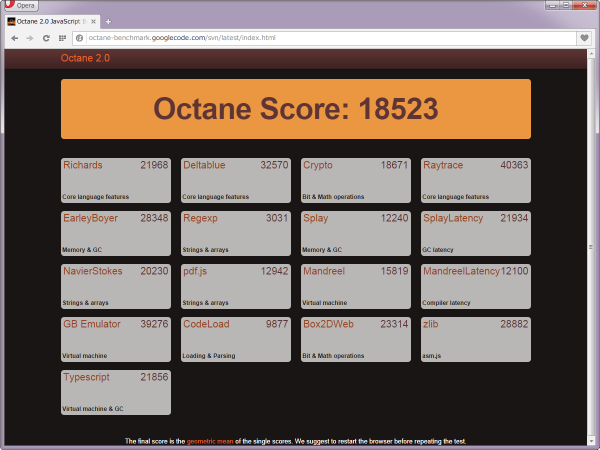
Task: Open the MandreelLatency benchmark link
Action: (461, 271)
